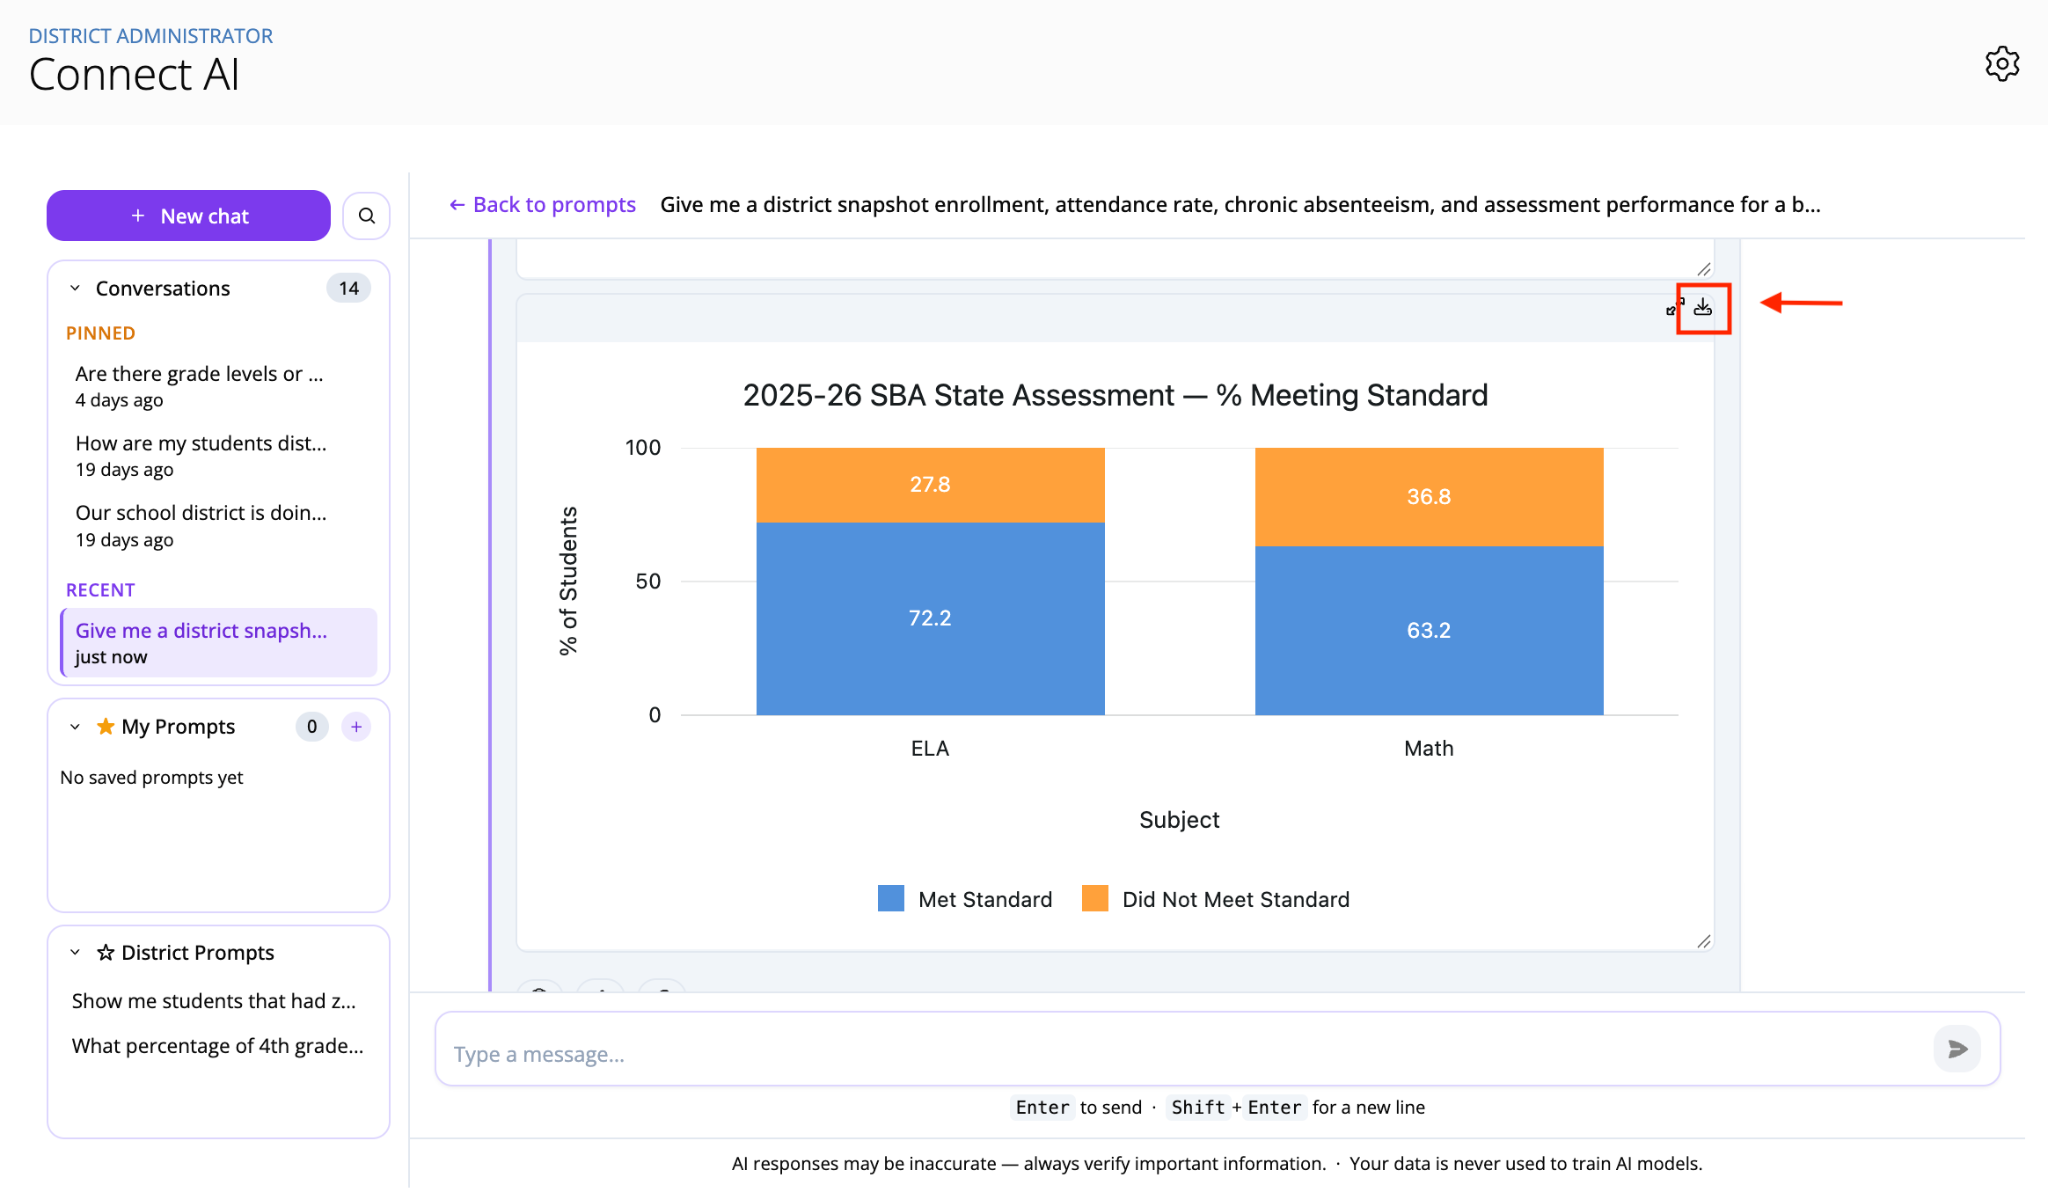Go Back to prompts

click(542, 205)
